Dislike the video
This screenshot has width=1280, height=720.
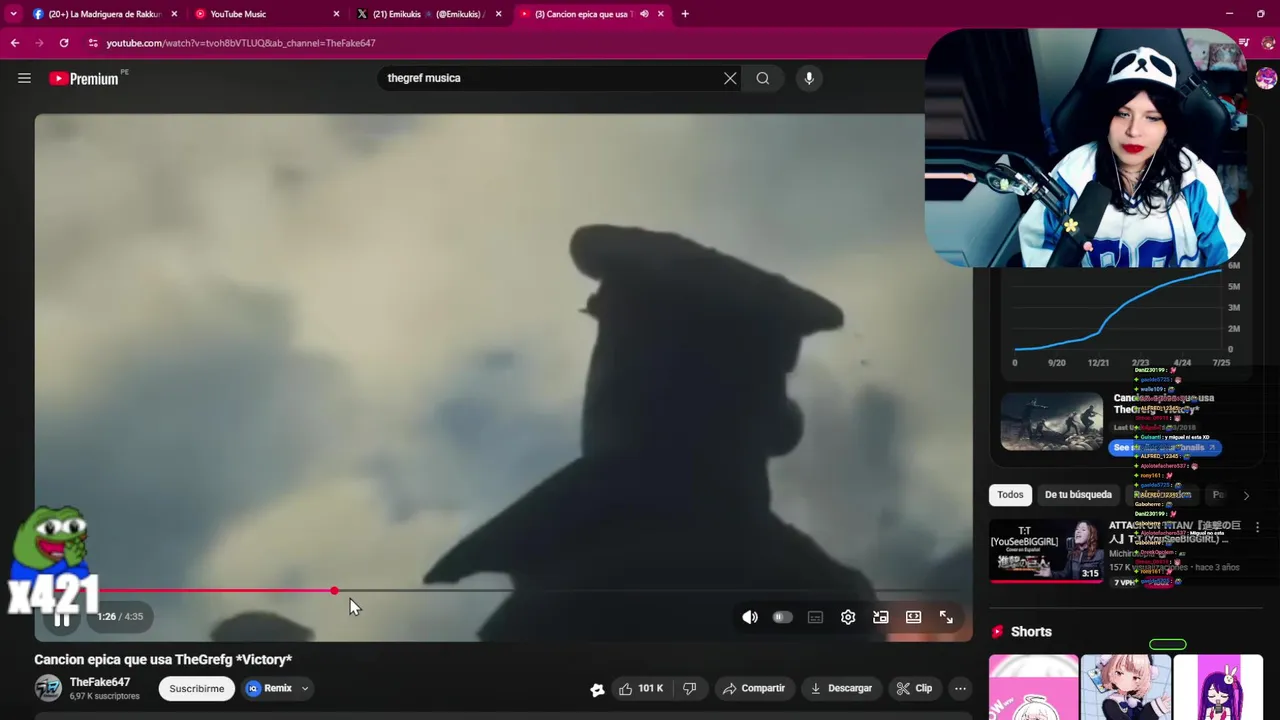(x=690, y=688)
